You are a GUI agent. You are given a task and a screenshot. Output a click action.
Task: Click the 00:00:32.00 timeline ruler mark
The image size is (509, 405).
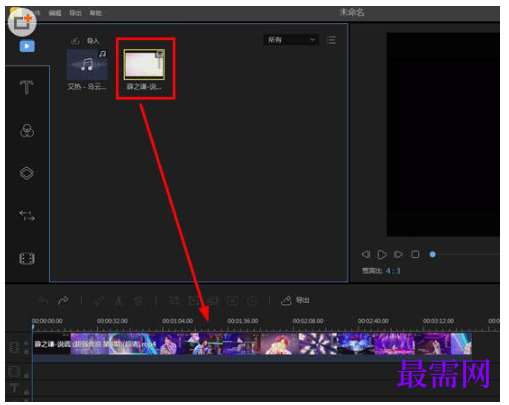coord(112,321)
